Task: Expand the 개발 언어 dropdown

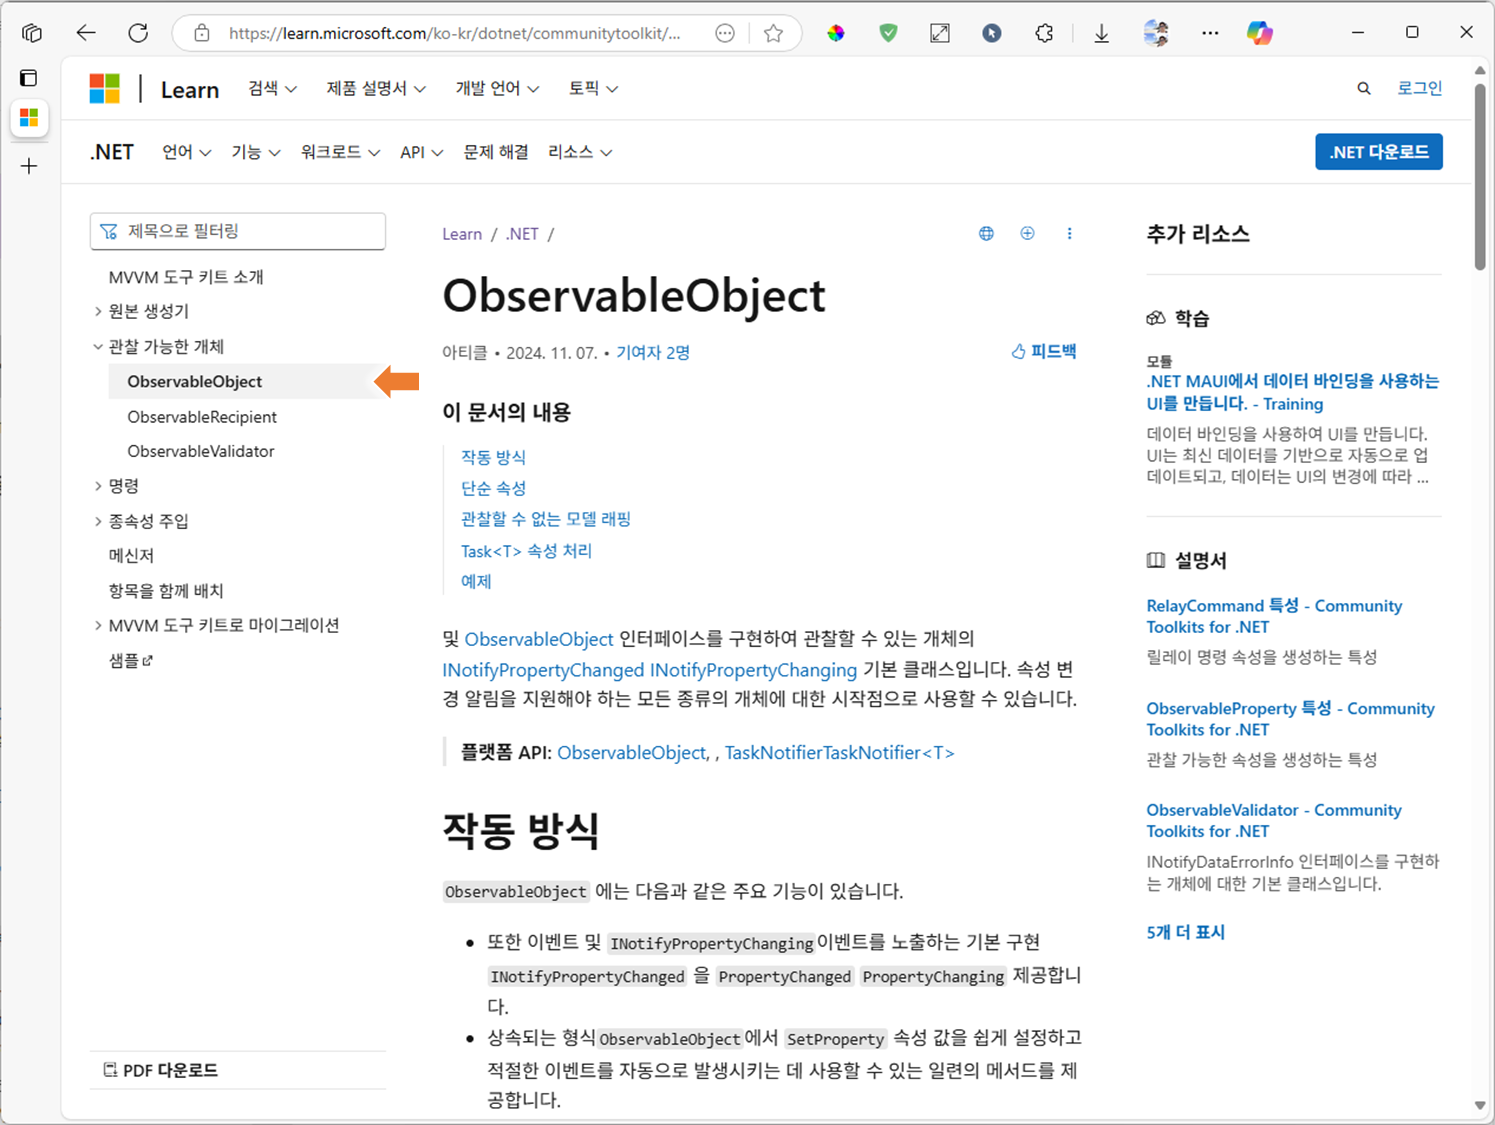Action: coord(497,88)
